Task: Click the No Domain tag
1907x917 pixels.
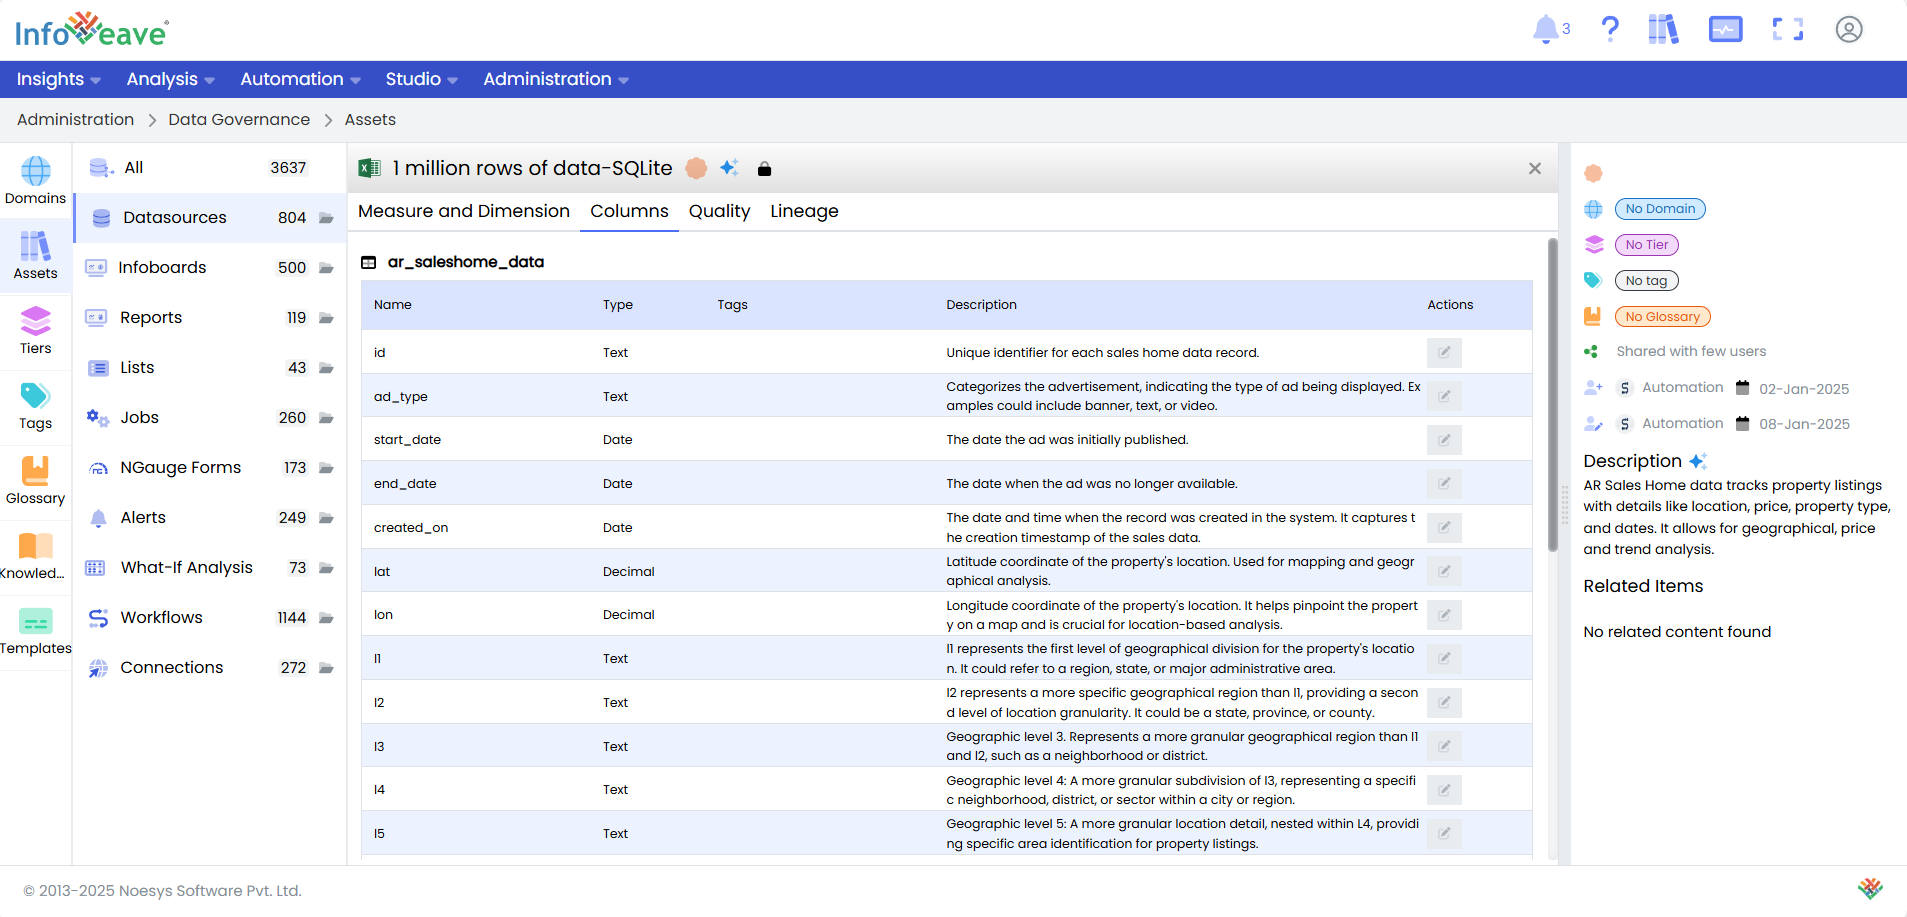Action: (1660, 209)
